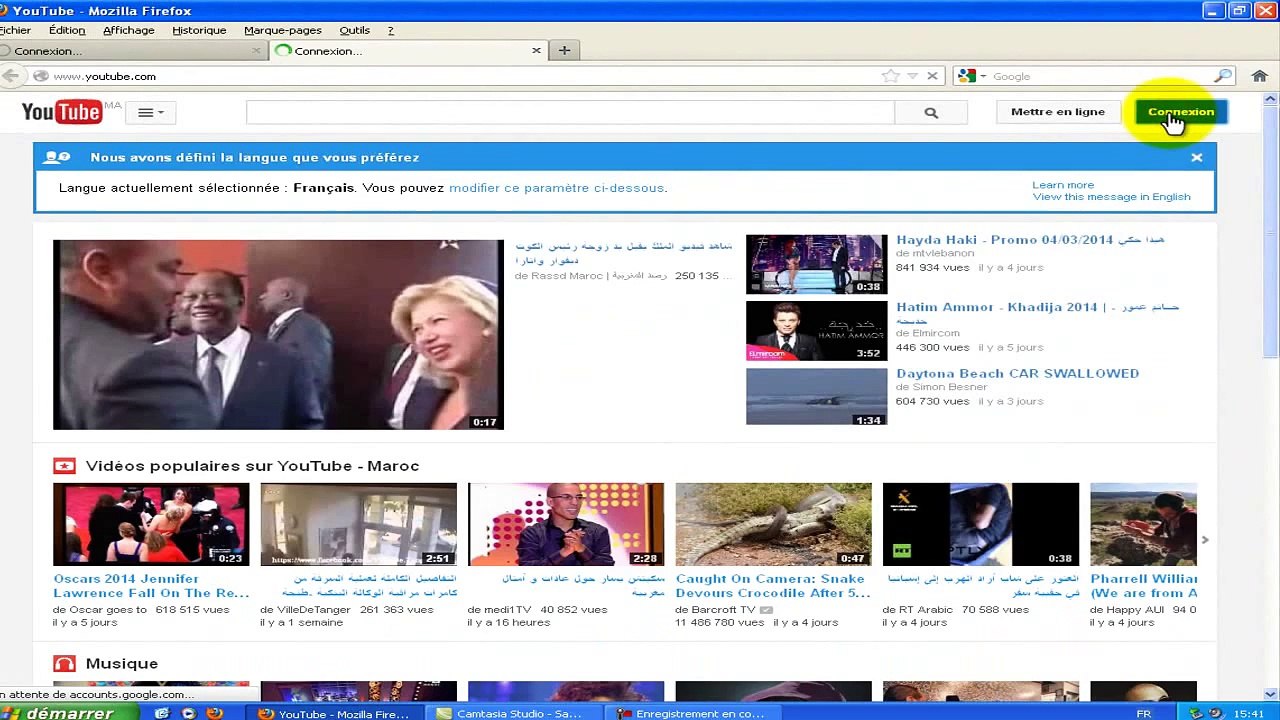Open the Simon Besner channel link
1280x720 pixels.
click(x=949, y=387)
